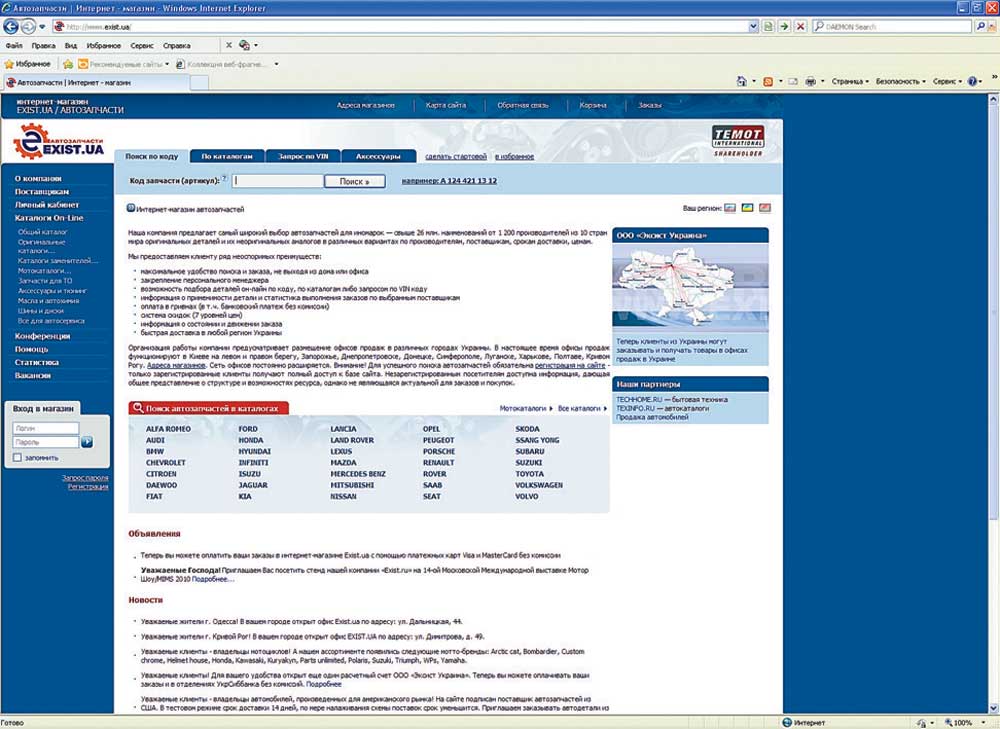Click the green Go arrow beside address bar

tap(784, 27)
